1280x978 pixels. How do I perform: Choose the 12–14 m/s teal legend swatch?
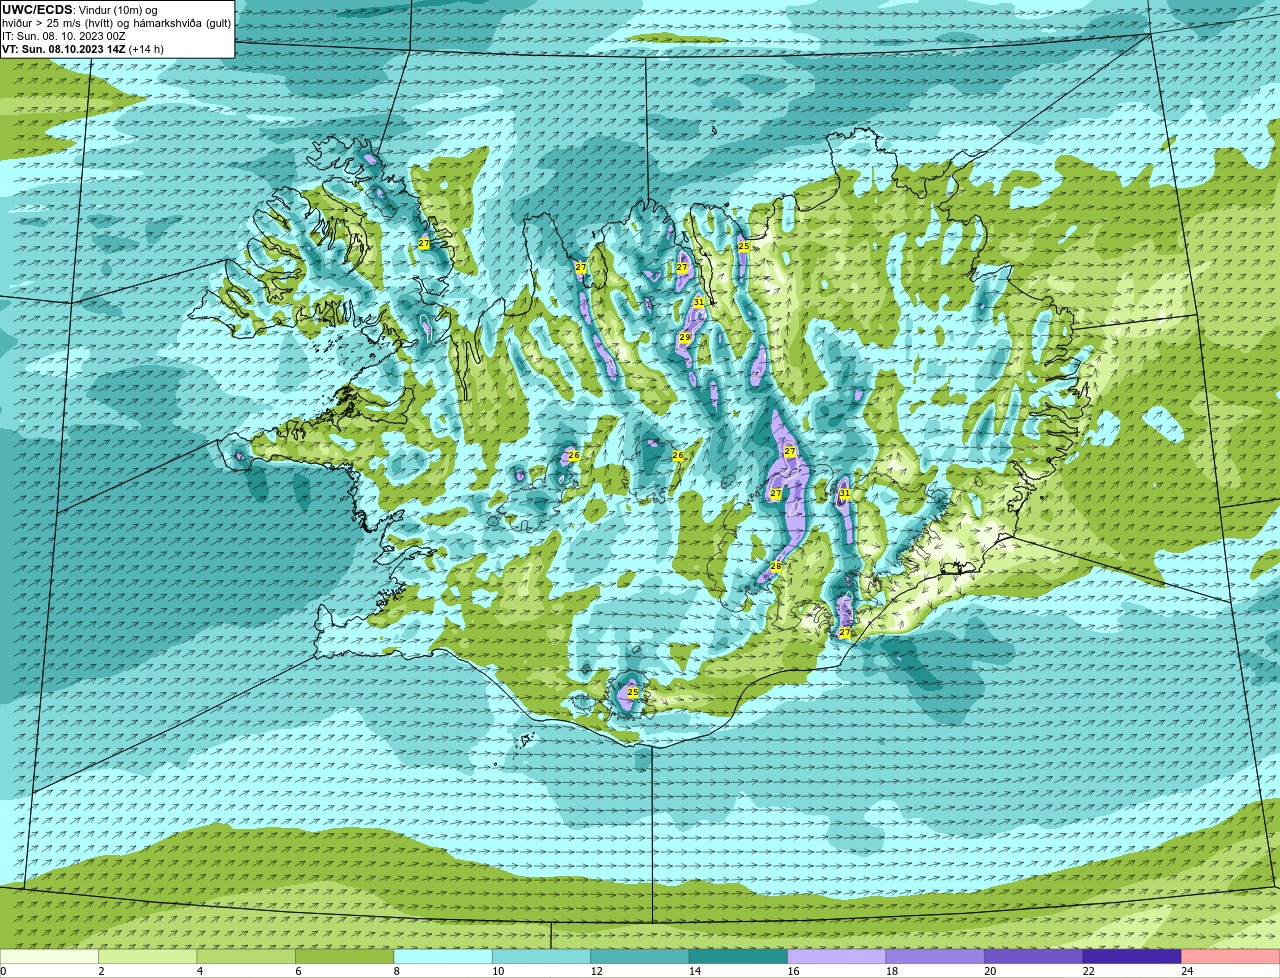click(x=640, y=956)
